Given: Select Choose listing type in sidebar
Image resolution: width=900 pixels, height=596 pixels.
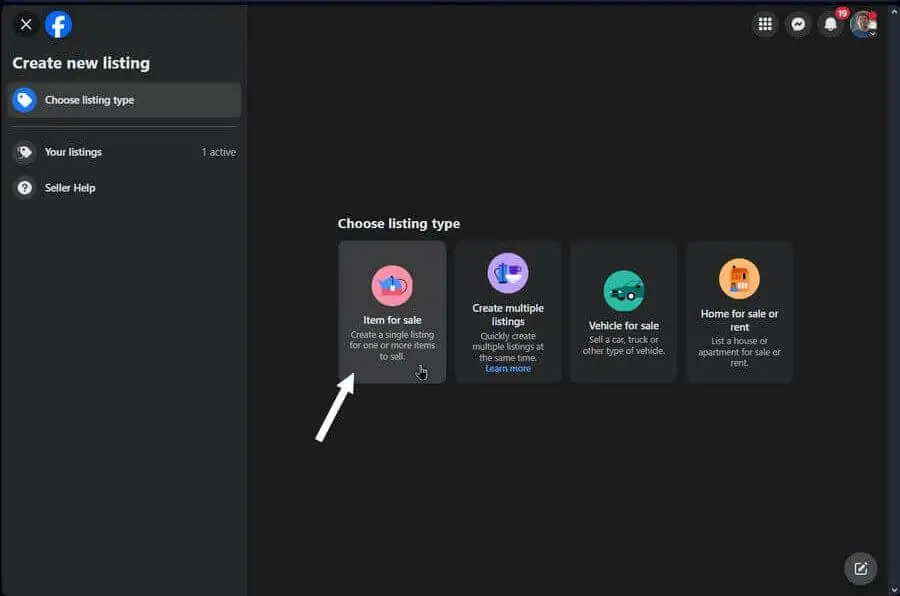Looking at the screenshot, I should (124, 100).
